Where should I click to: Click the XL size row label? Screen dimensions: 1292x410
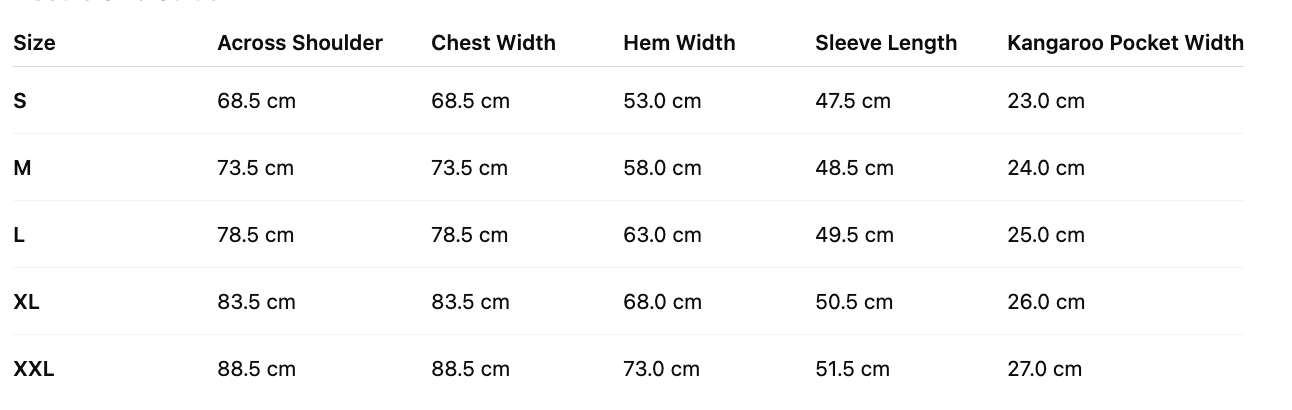27,302
